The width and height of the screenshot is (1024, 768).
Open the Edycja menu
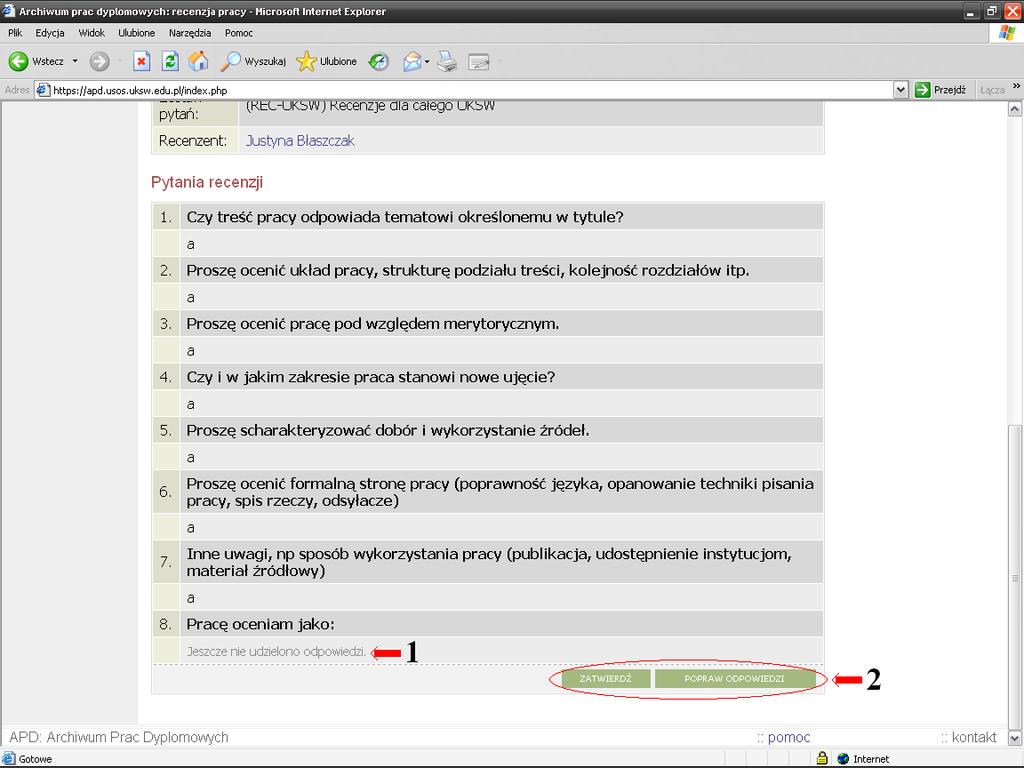pyautogui.click(x=50, y=33)
